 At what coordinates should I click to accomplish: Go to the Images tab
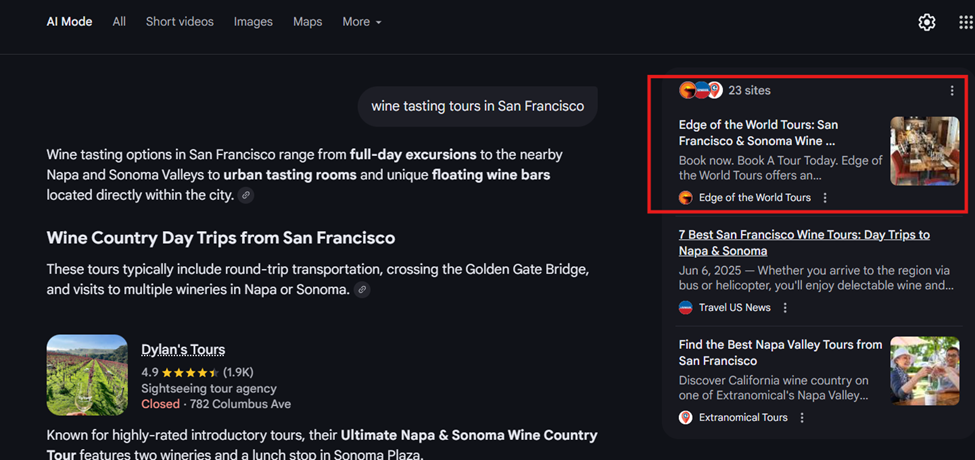[253, 22]
